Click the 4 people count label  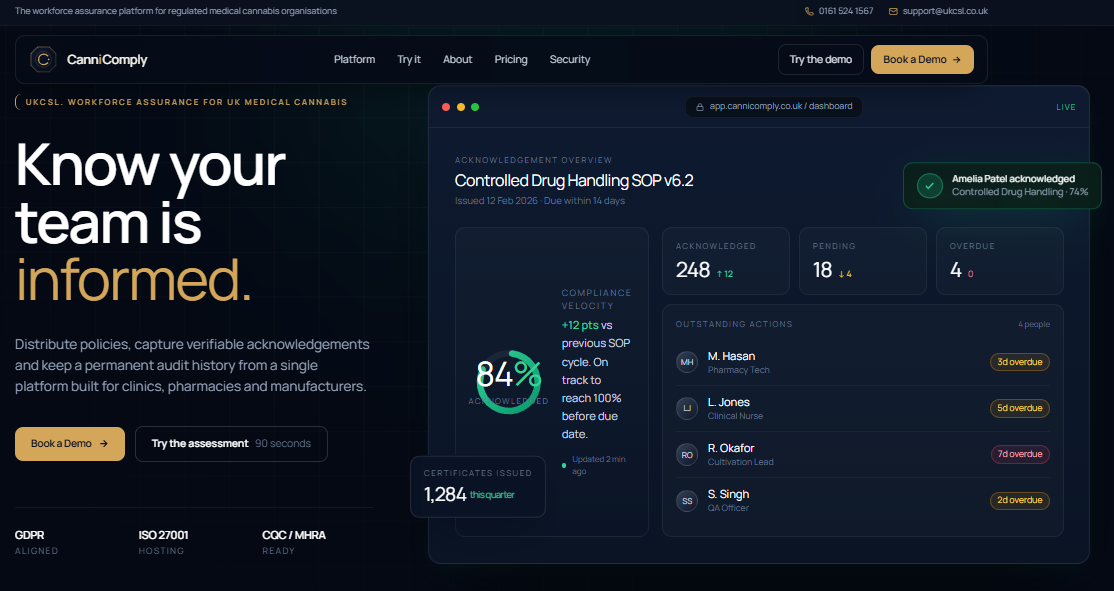point(1034,325)
